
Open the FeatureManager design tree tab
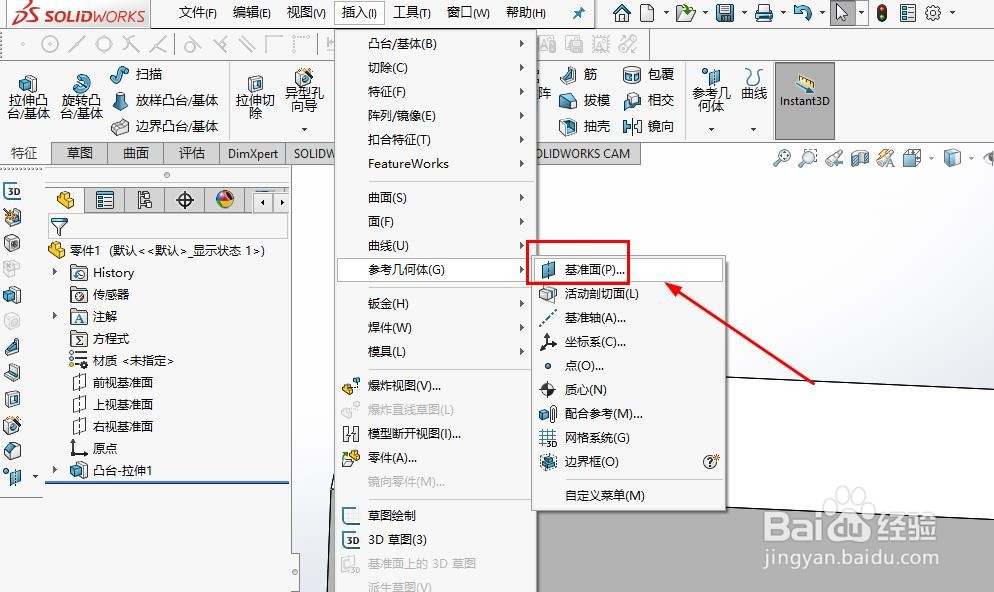pos(65,200)
